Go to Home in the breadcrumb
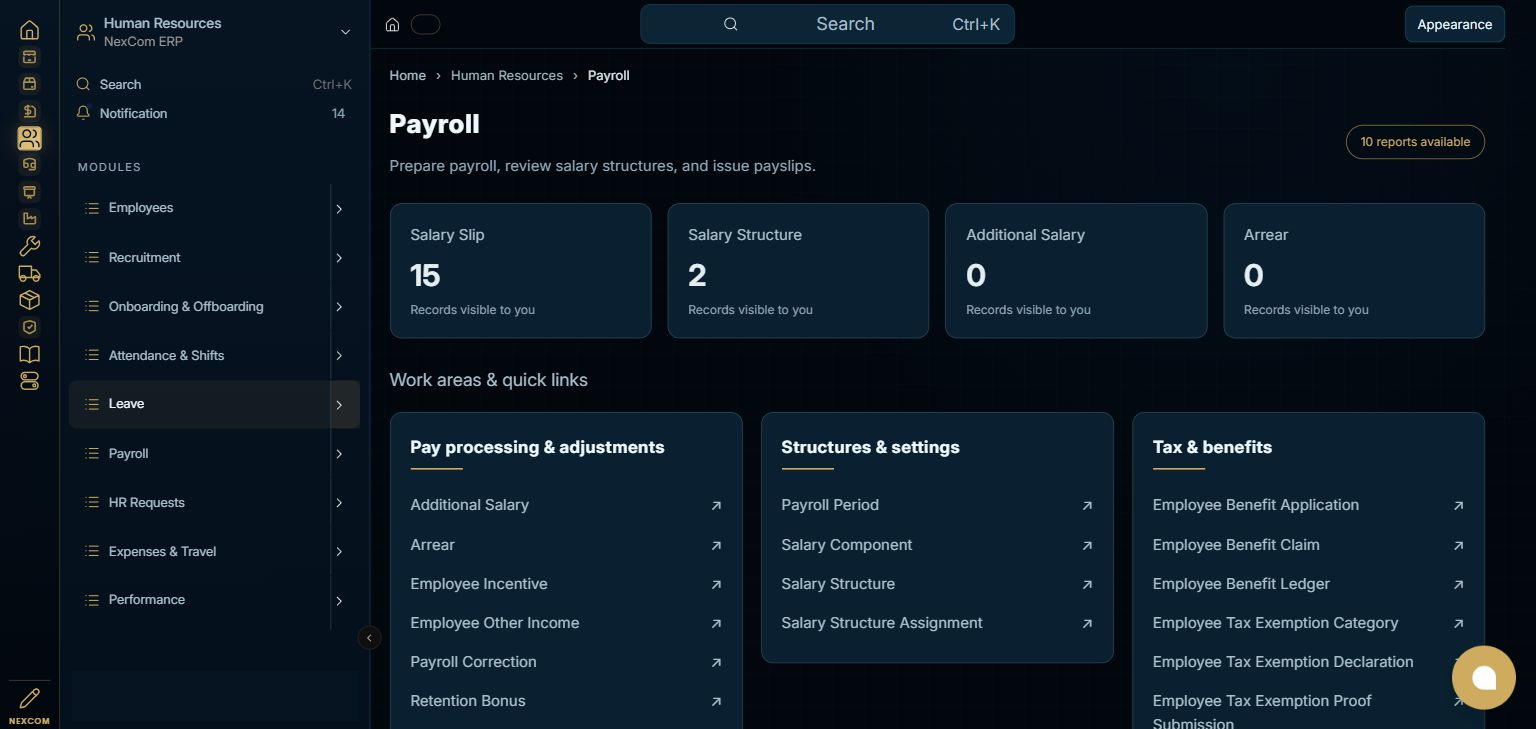This screenshot has width=1536, height=729. pos(407,75)
